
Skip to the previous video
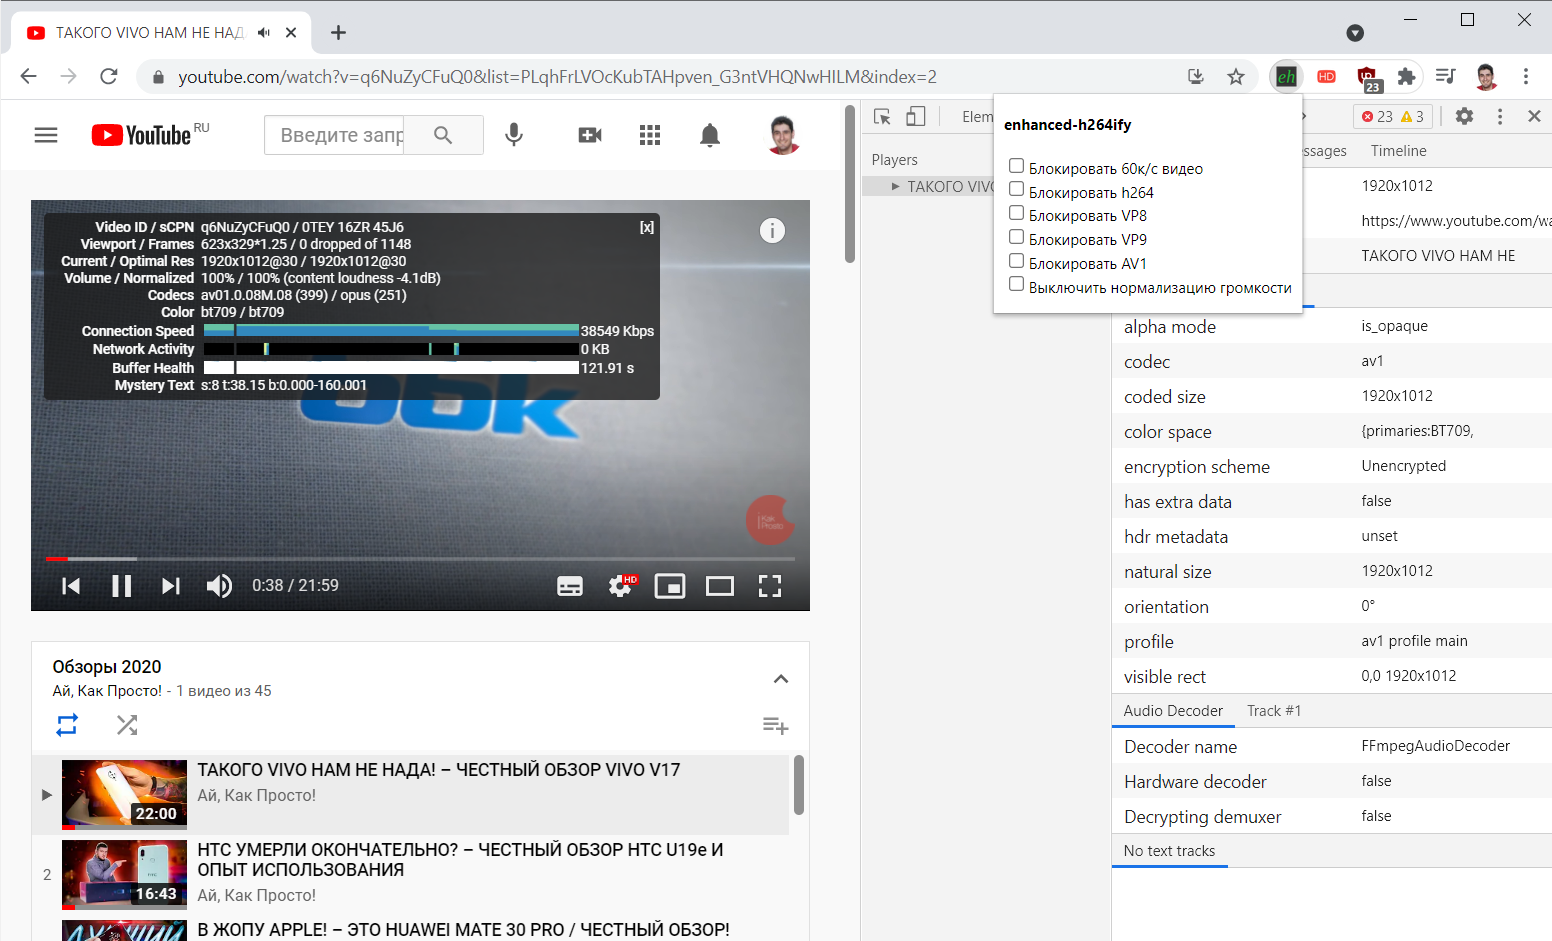pos(71,586)
